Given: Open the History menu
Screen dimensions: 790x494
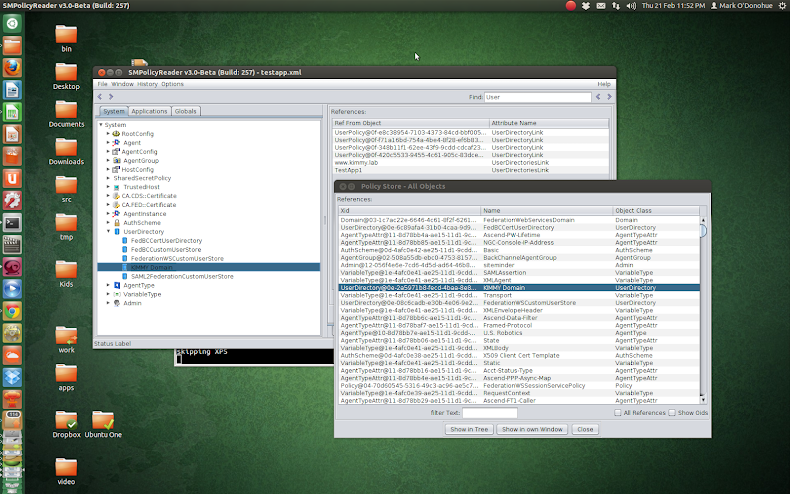Looking at the screenshot, I should tap(147, 84).
